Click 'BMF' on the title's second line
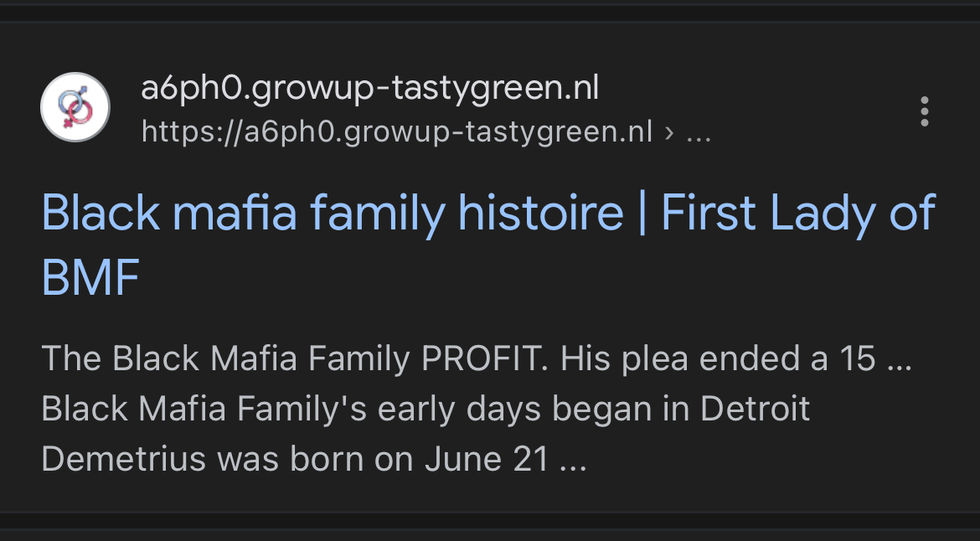This screenshot has height=541, width=980. coord(91,277)
